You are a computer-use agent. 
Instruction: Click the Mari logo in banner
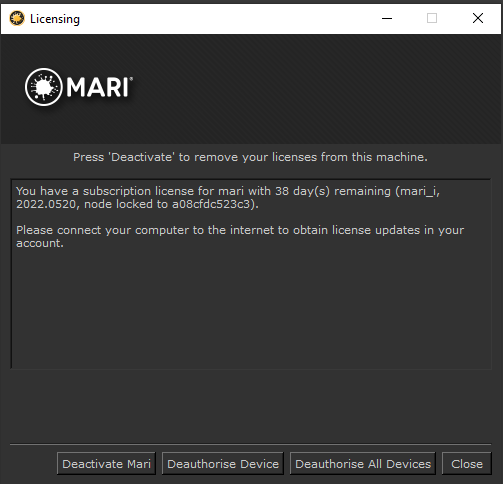[x=79, y=87]
